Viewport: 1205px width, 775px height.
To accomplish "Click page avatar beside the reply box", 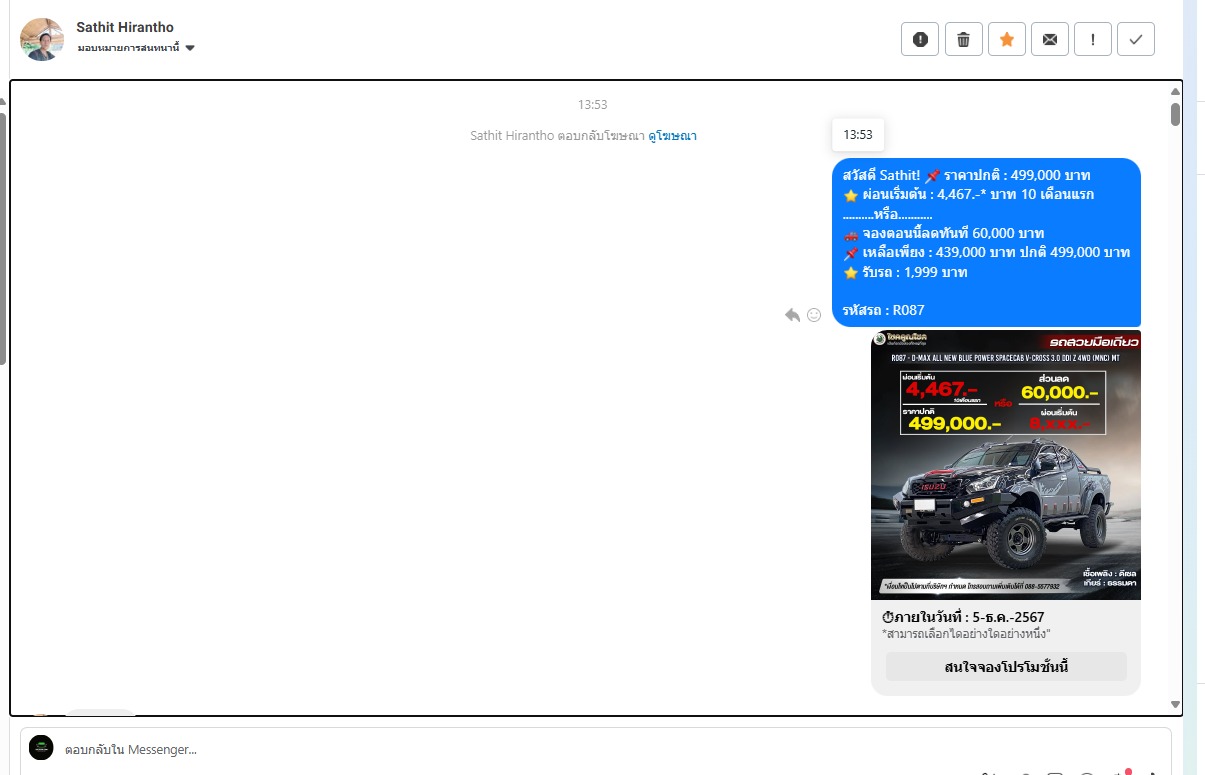I will 41,748.
